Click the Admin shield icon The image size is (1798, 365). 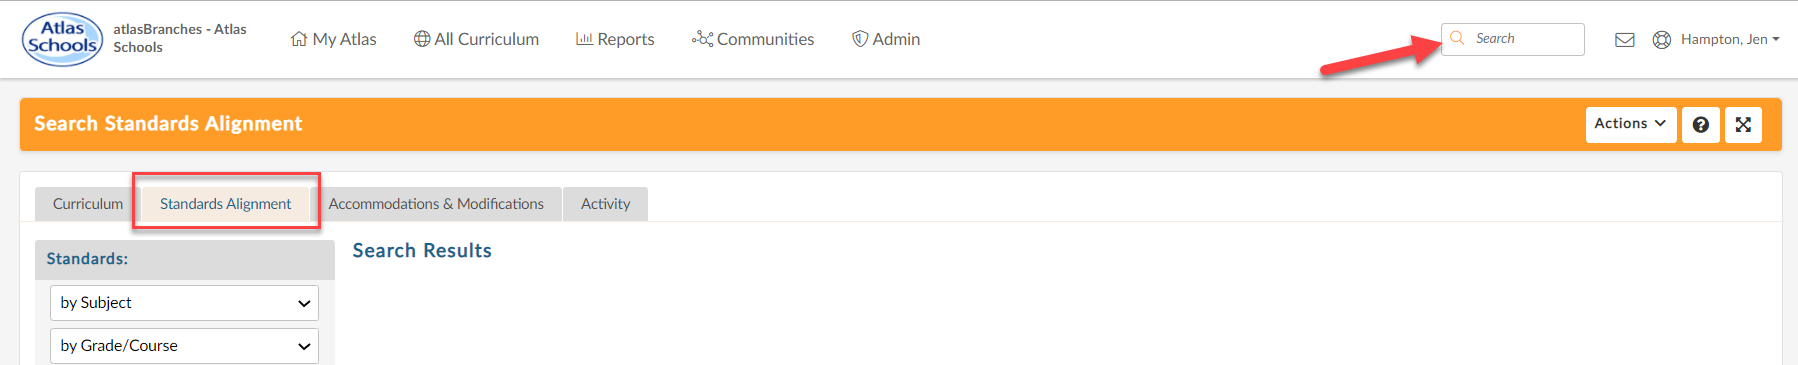[x=859, y=39]
